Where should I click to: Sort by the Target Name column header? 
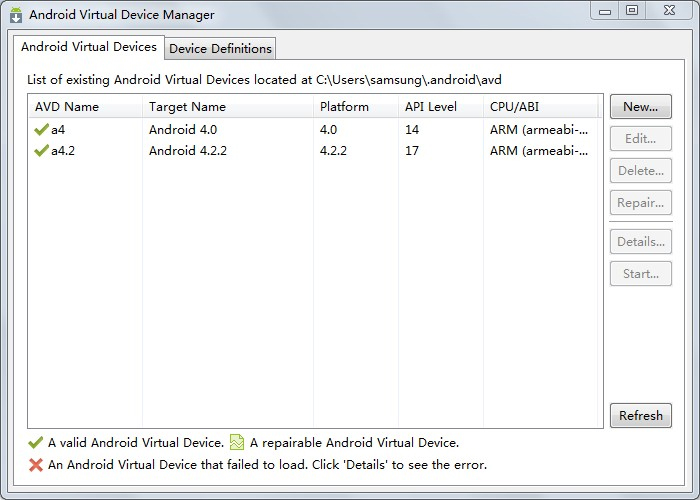click(x=228, y=107)
